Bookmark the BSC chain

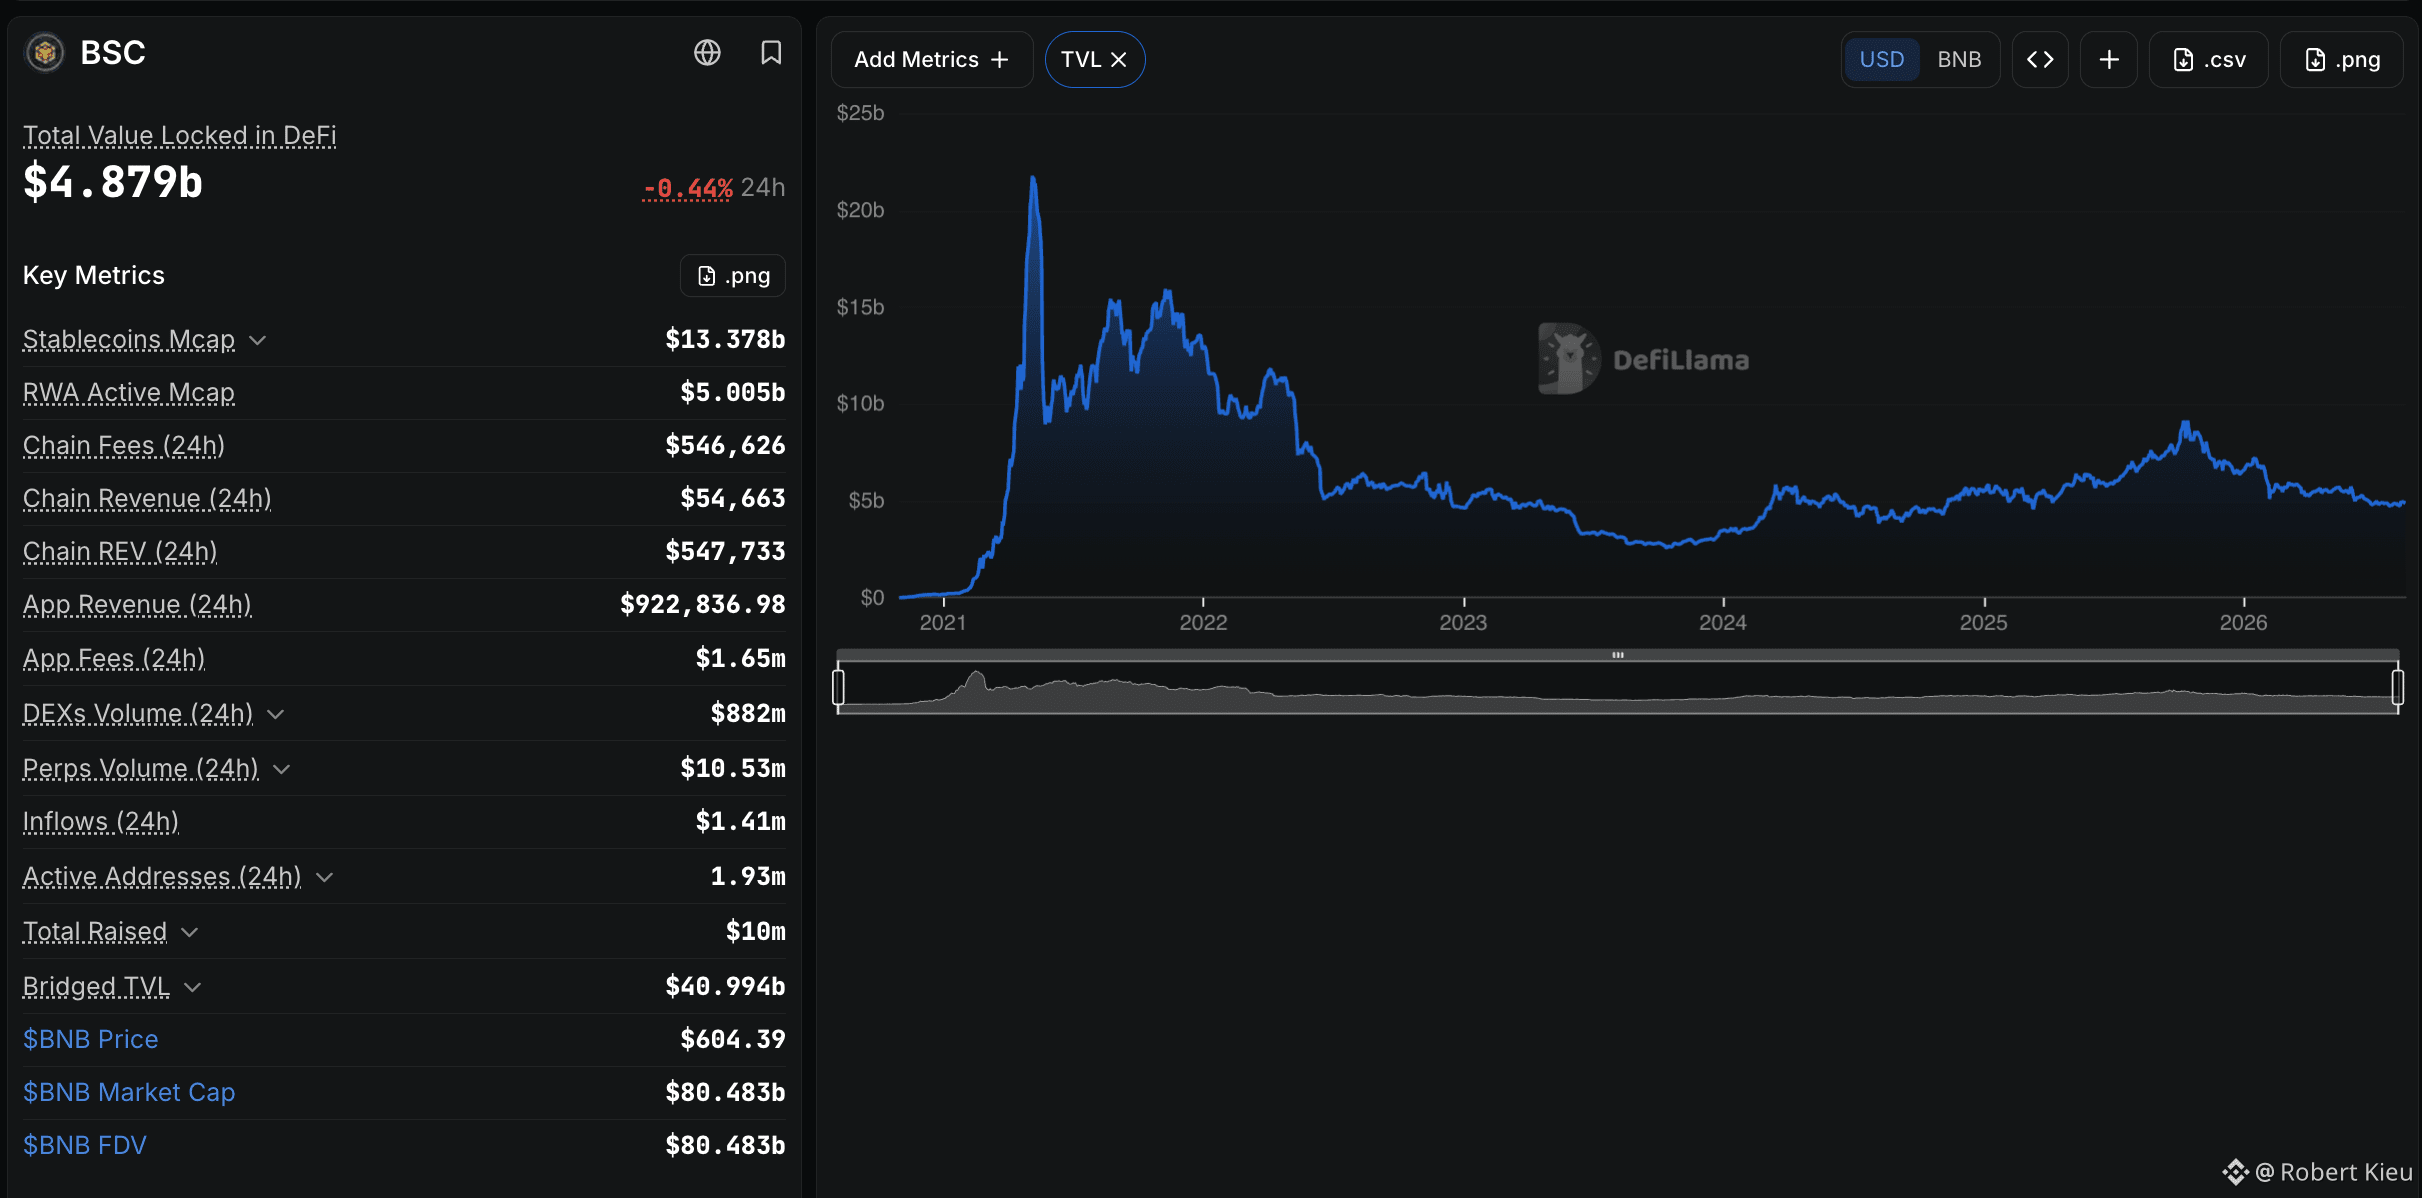771,52
